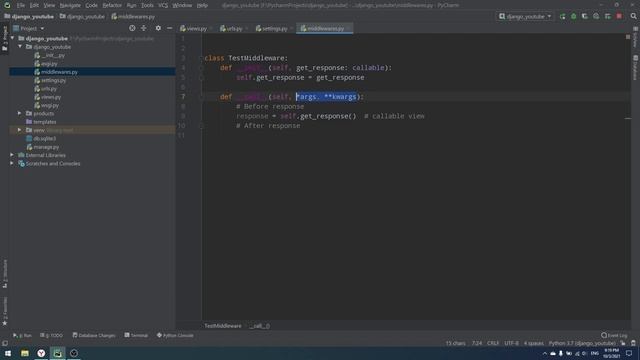Toggle tool window quick access icon bottom-left
The width and height of the screenshot is (640, 360).
pyautogui.click(x=4, y=343)
